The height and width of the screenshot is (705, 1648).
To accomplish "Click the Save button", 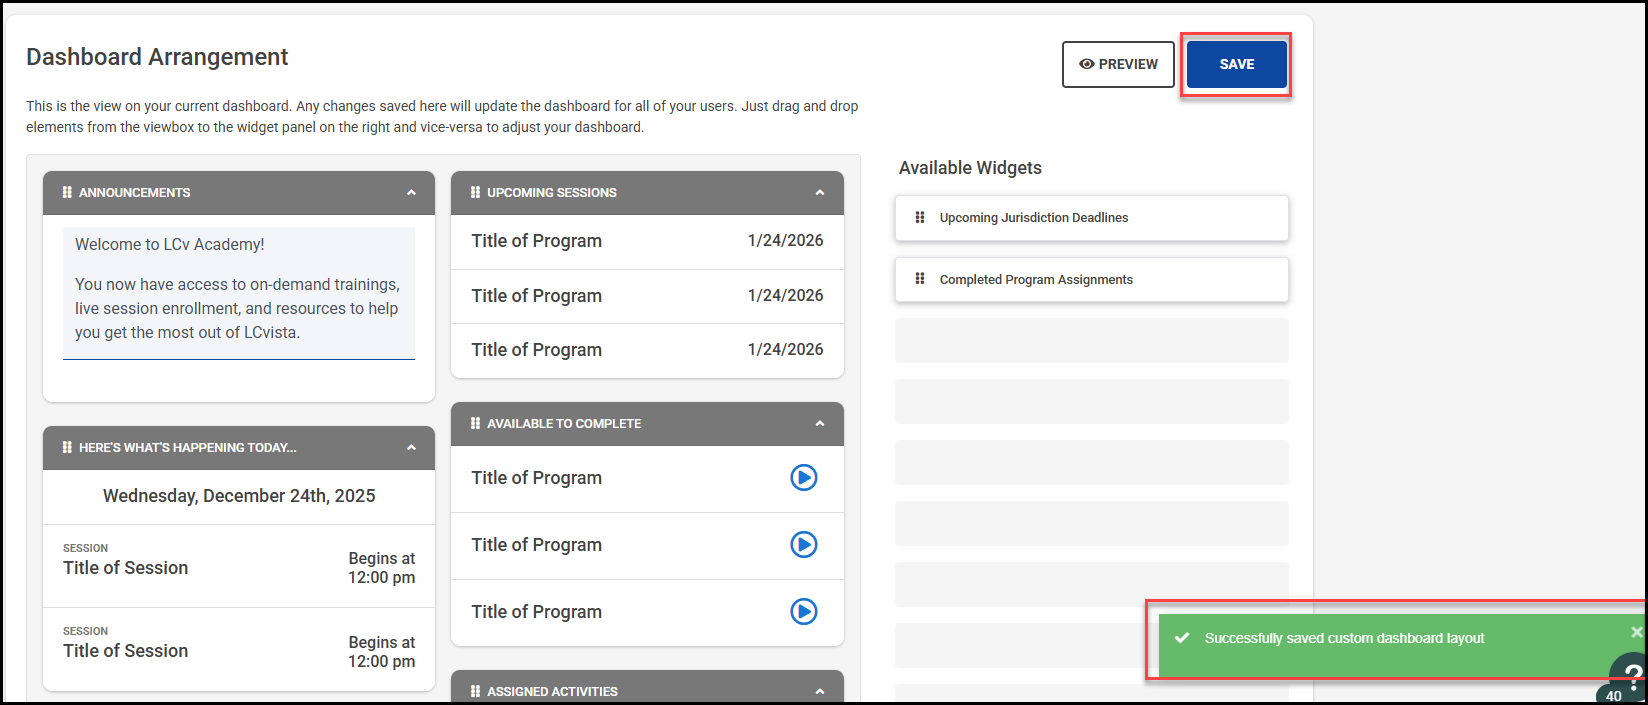I will click(1236, 64).
